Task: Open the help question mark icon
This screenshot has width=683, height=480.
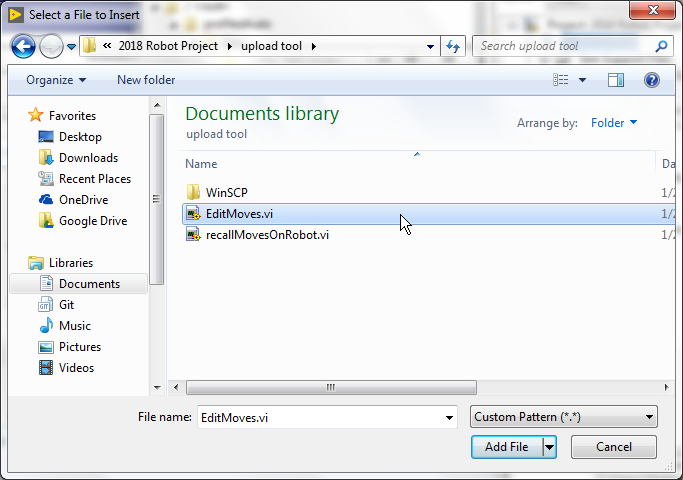Action: 651,80
